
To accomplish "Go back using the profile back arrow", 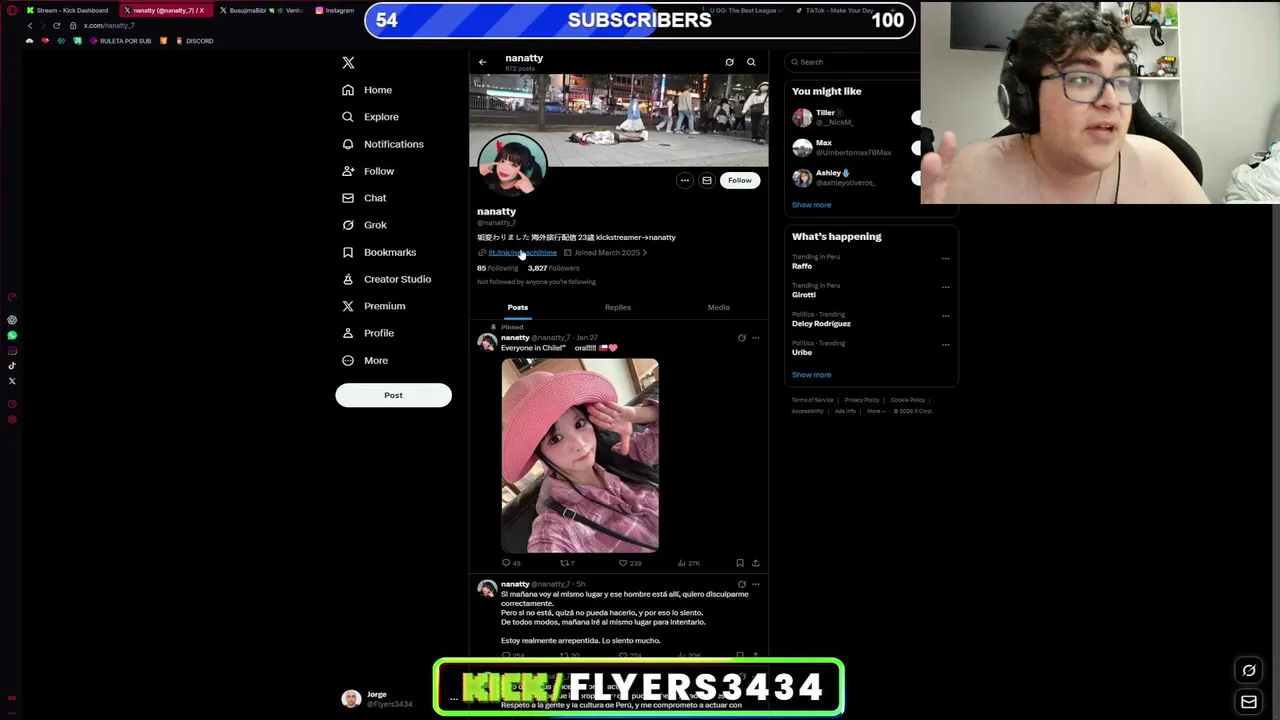I will click(x=482, y=62).
